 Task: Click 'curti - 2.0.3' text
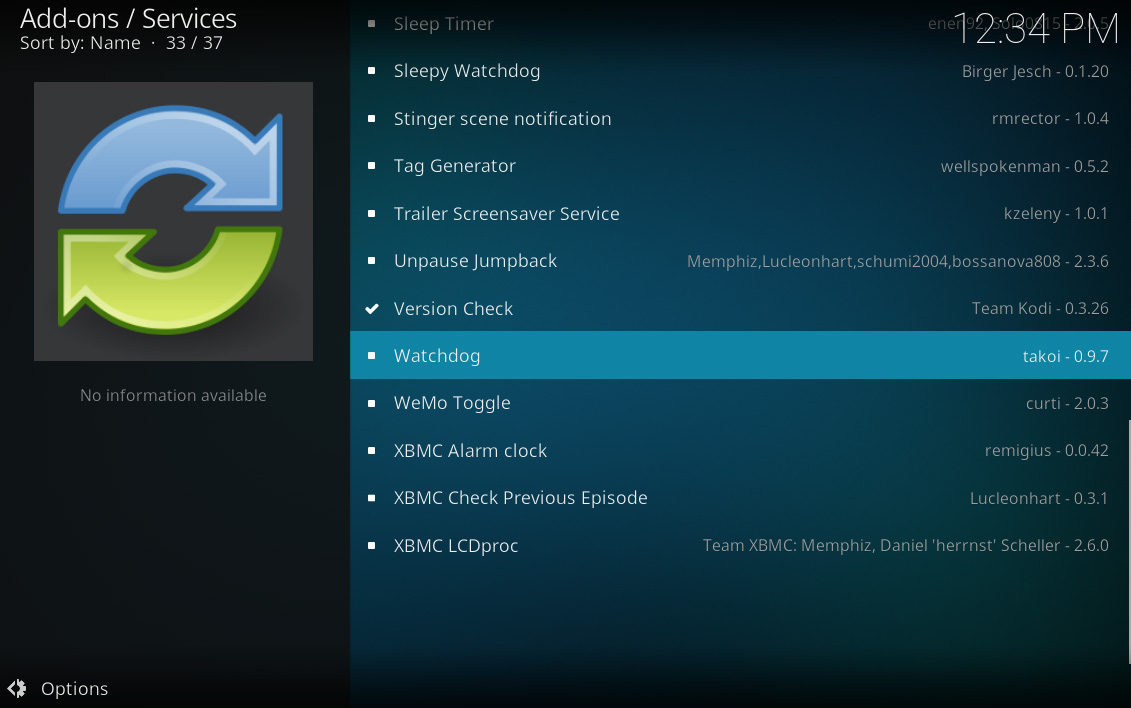pos(1067,403)
